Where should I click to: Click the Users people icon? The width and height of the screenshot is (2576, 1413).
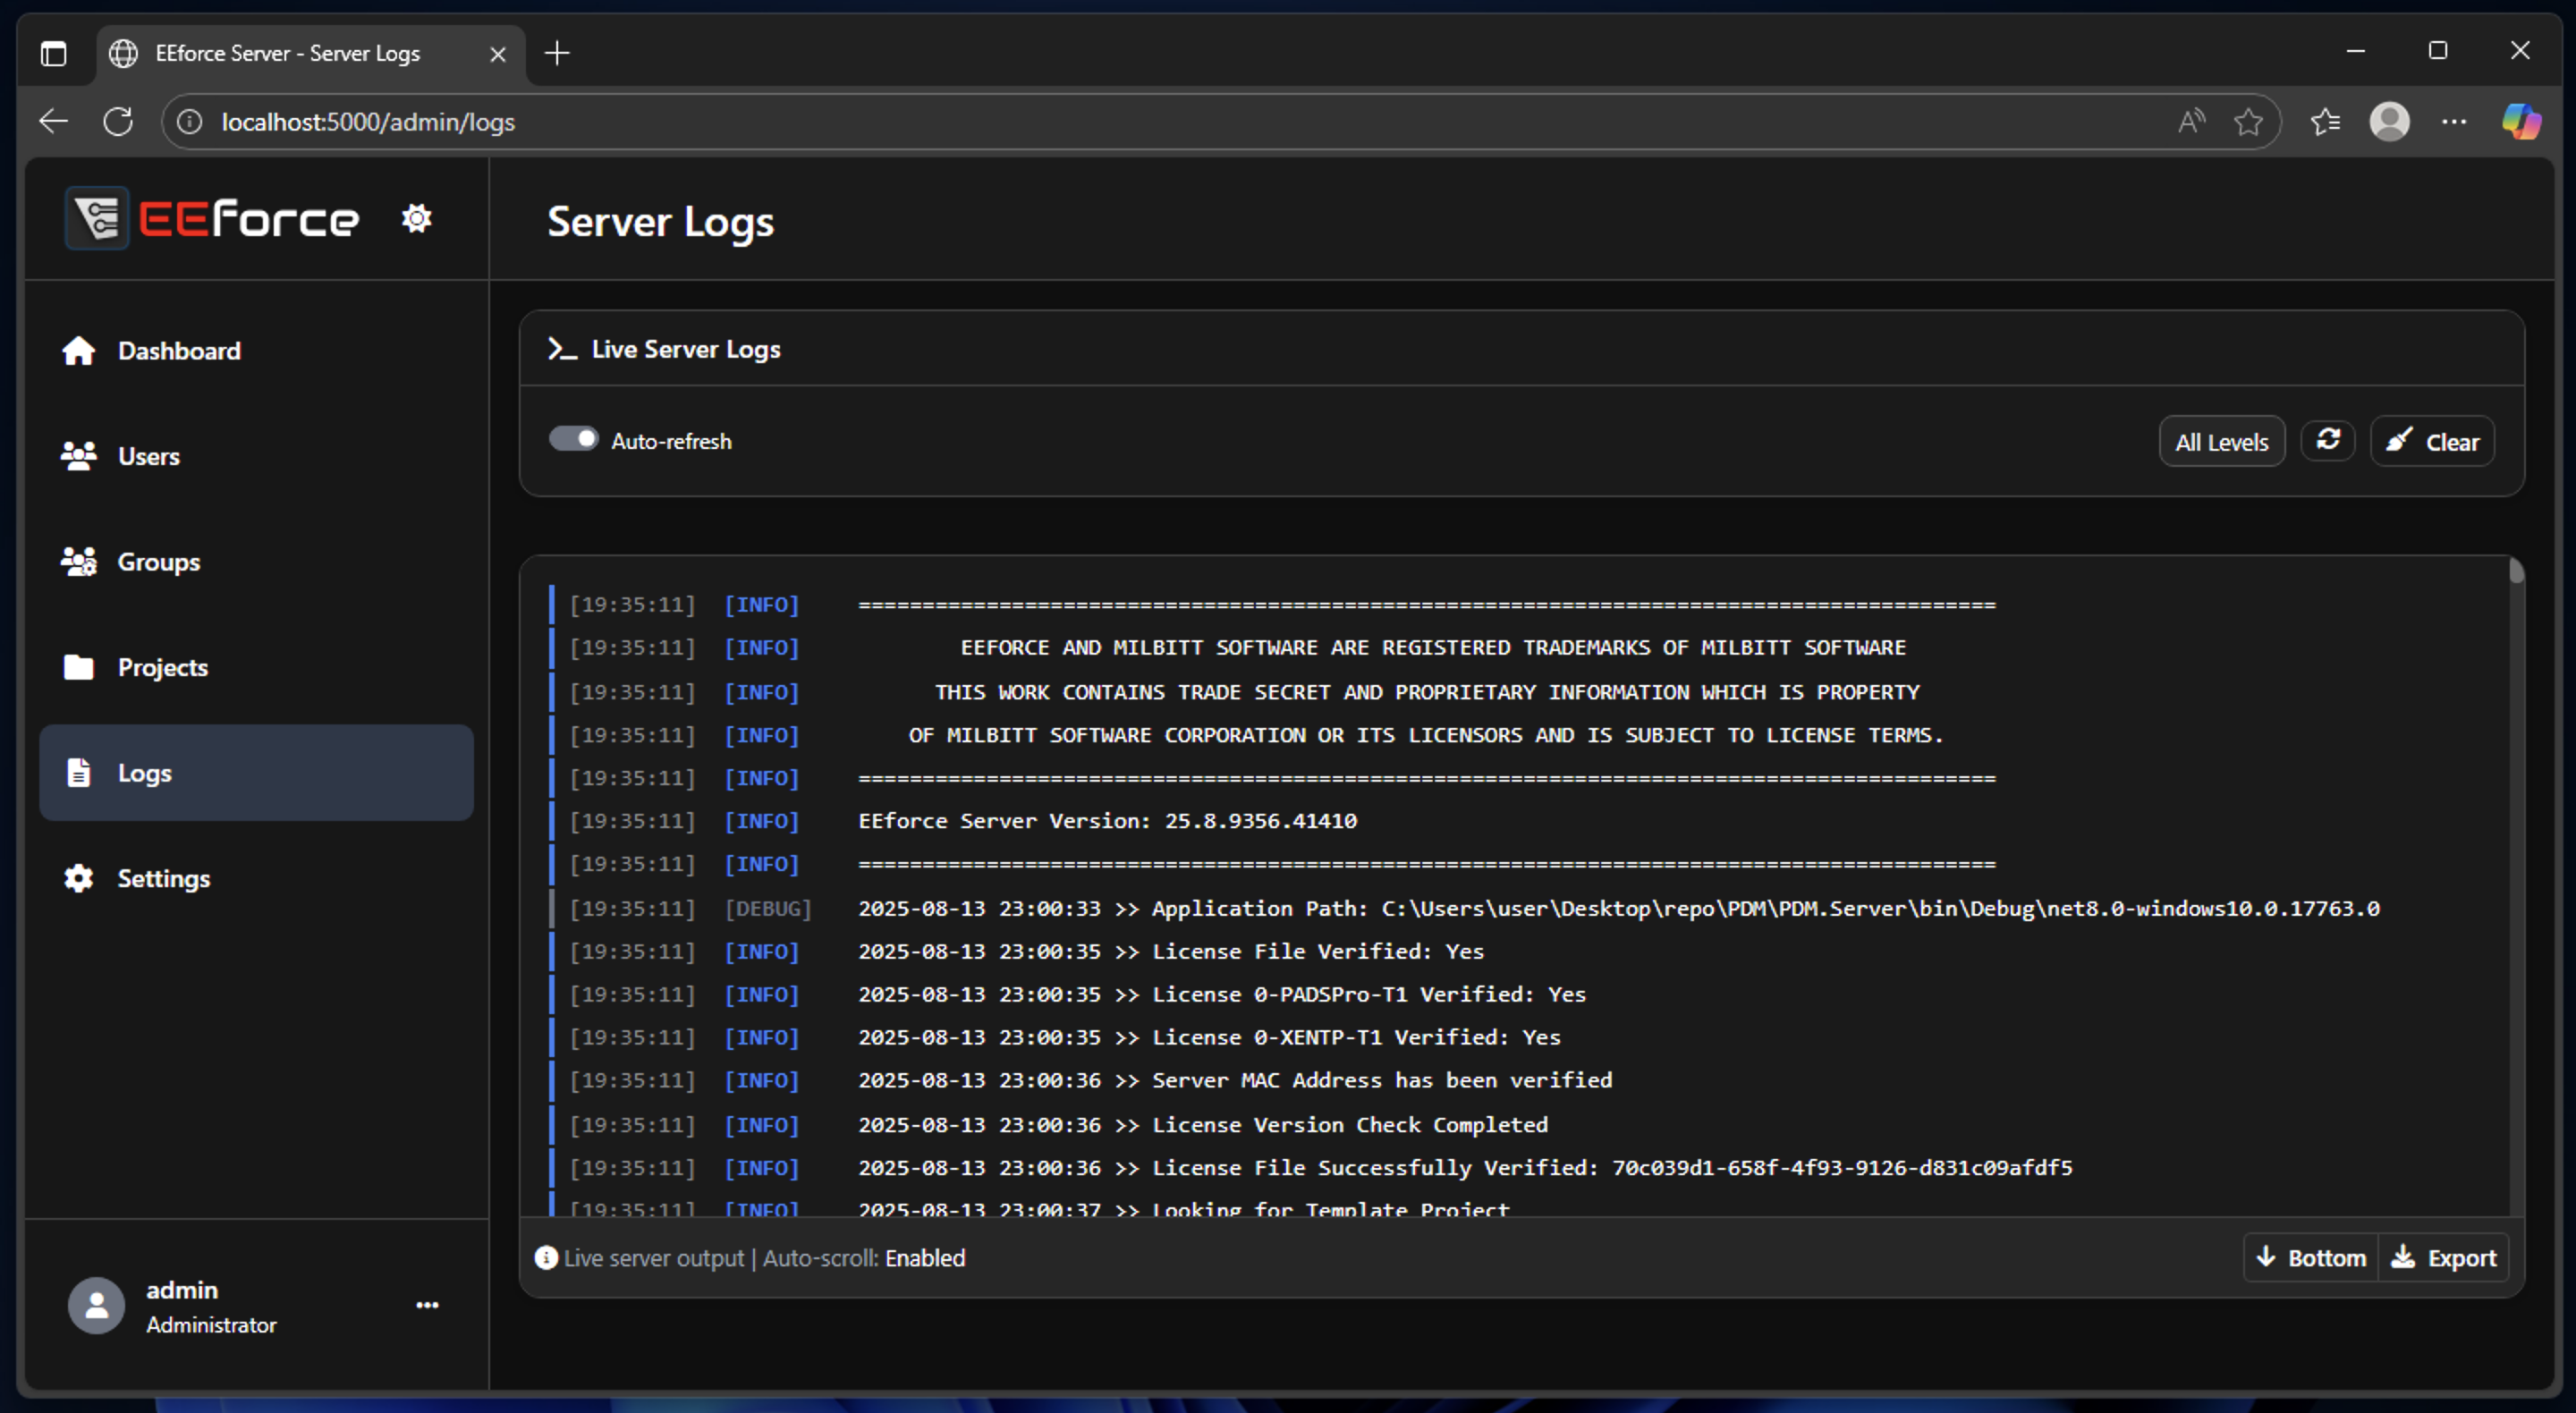click(x=78, y=456)
